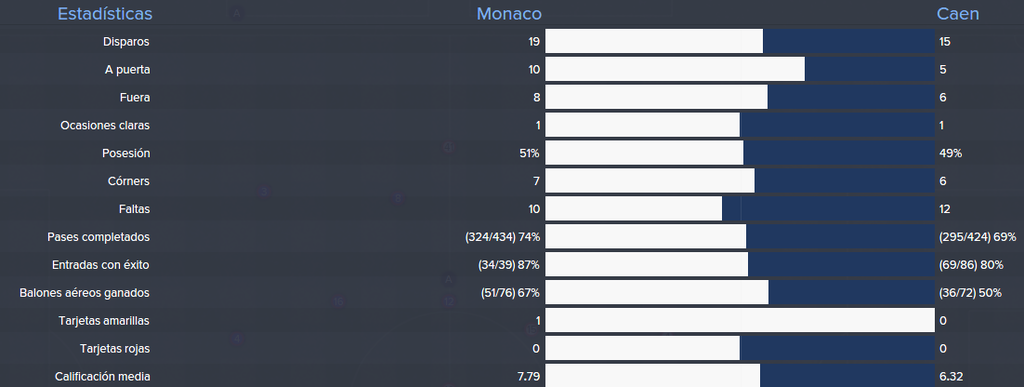Click Monaco's 7.79 average rating value
1024x387 pixels.
pyautogui.click(x=528, y=377)
